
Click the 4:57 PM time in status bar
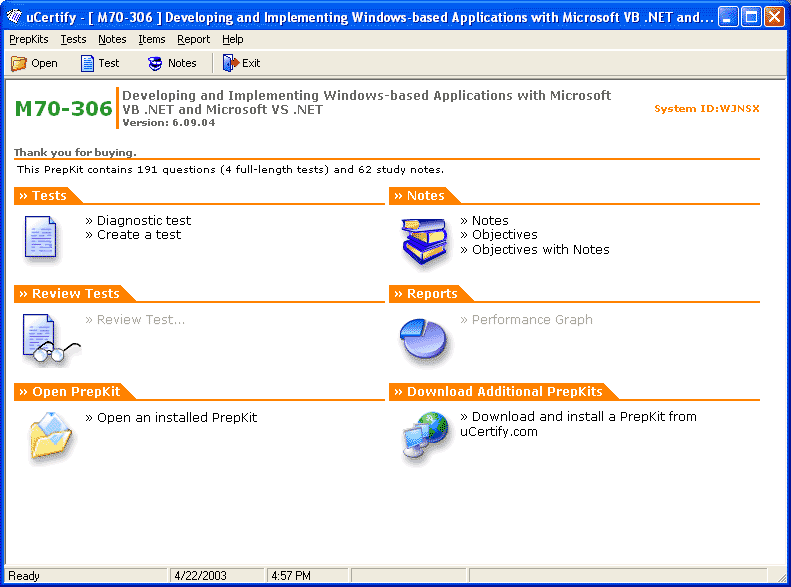(291, 575)
